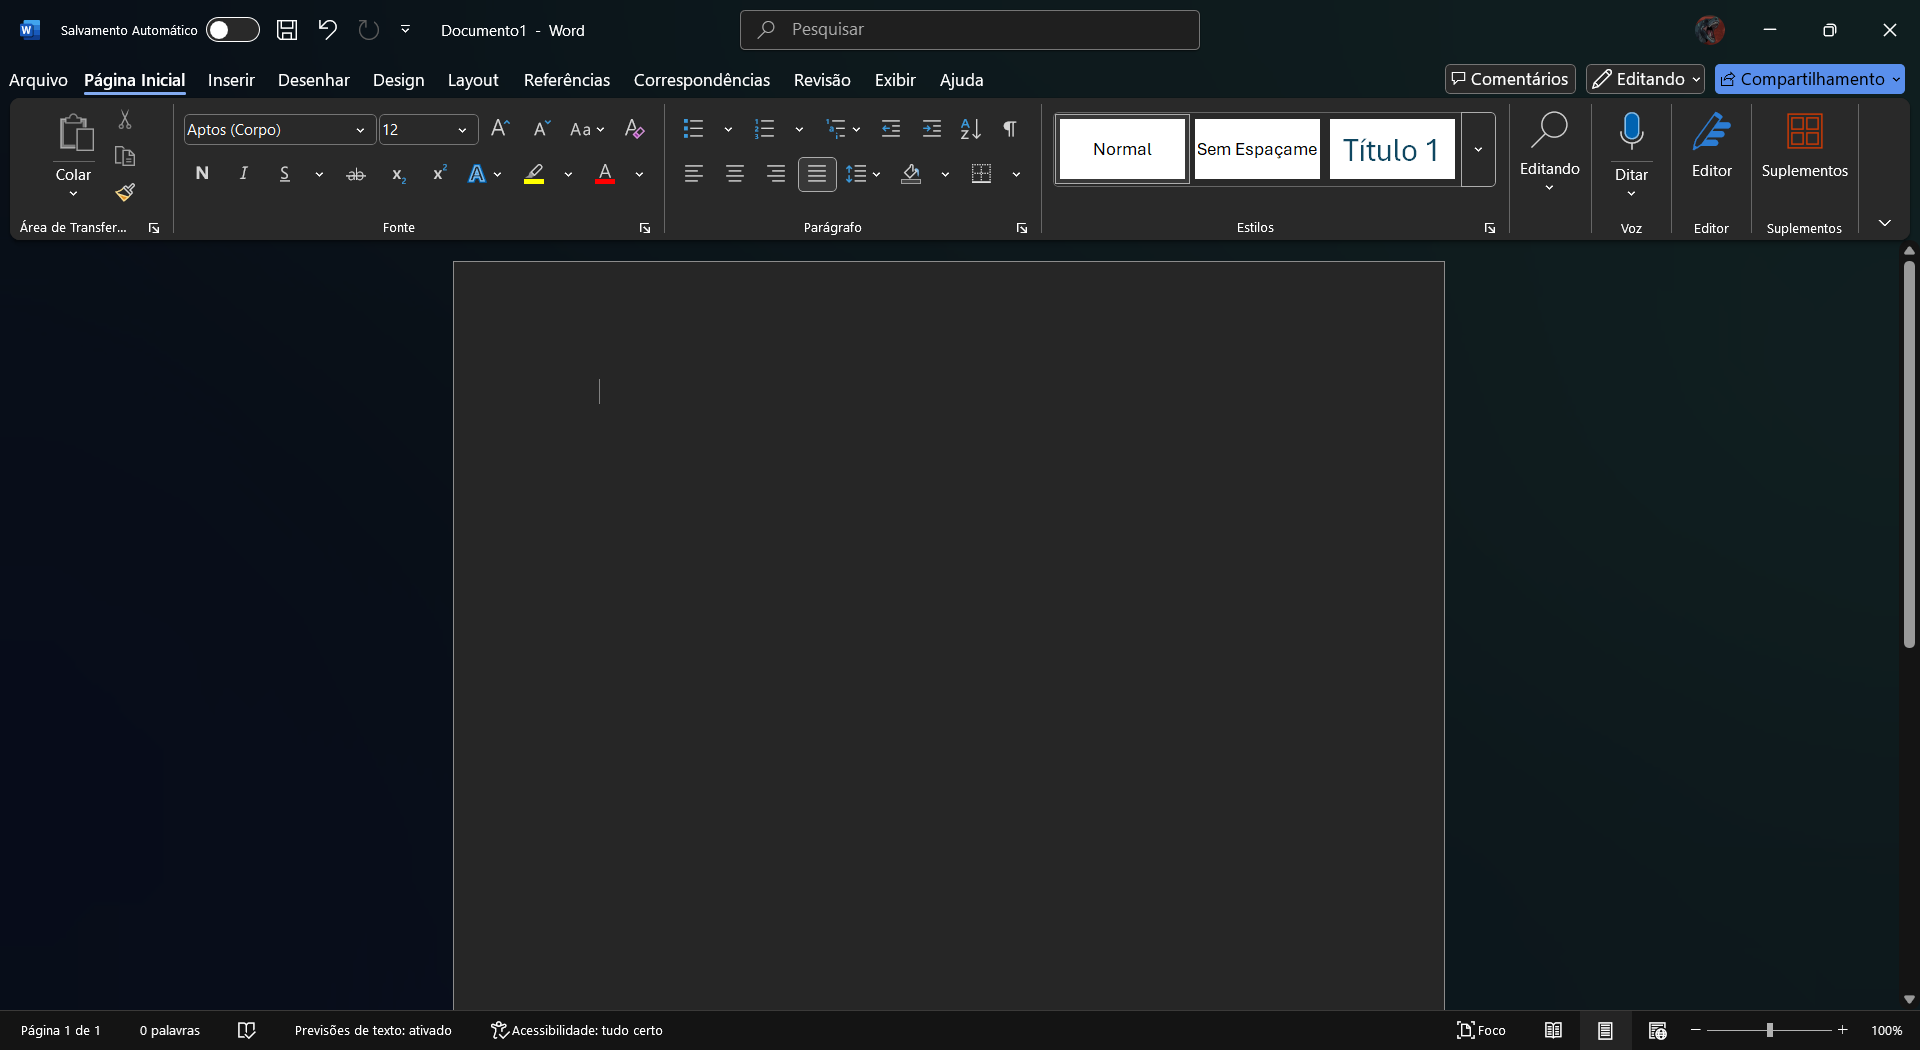This screenshot has height=1050, width=1920.
Task: Clear all formatting with eraser icon
Action: (634, 129)
